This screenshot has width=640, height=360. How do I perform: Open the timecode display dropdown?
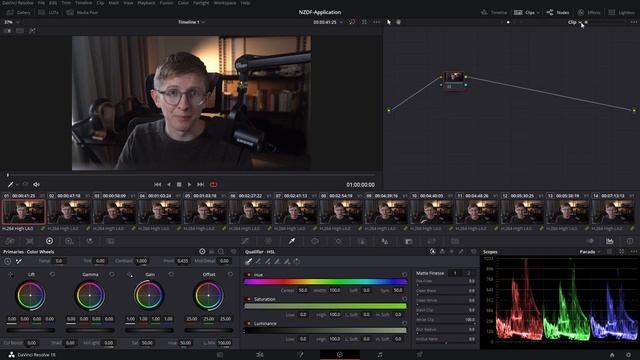point(341,22)
